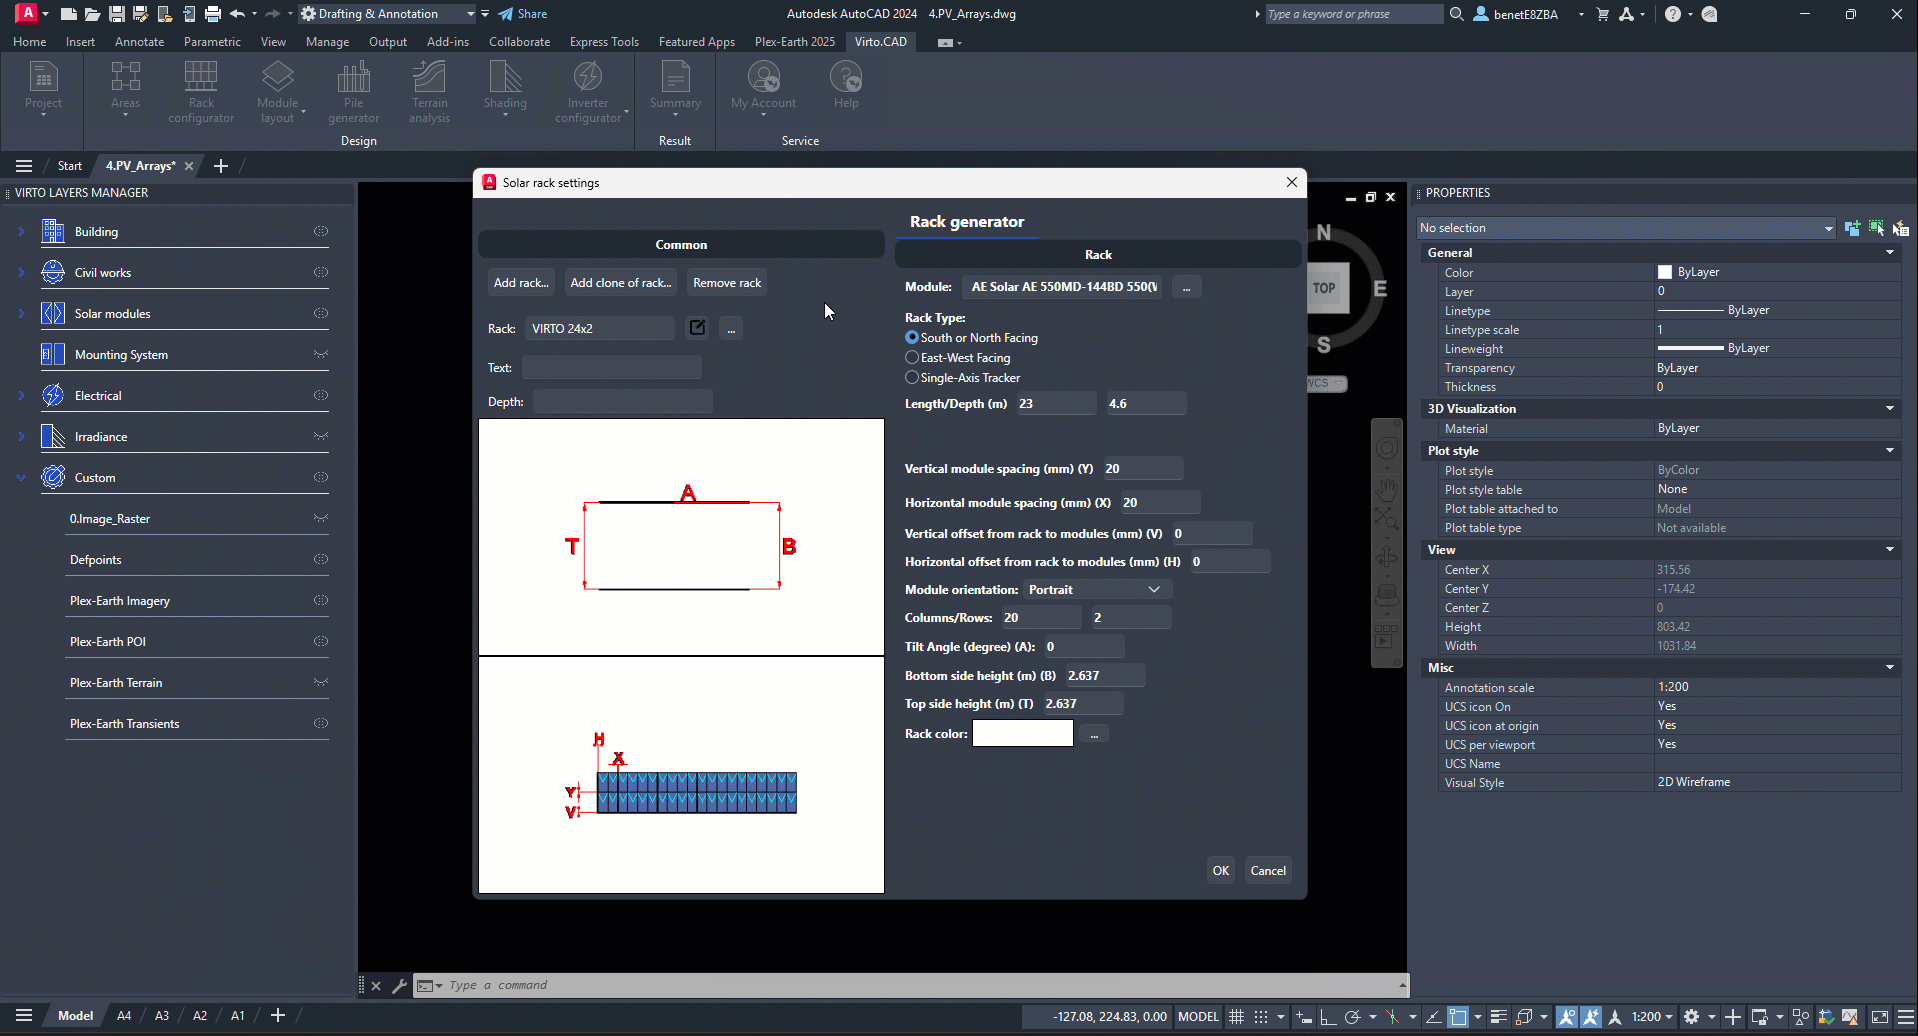The image size is (1918, 1036).
Task: Expand the Civil works layer group
Action: point(21,272)
